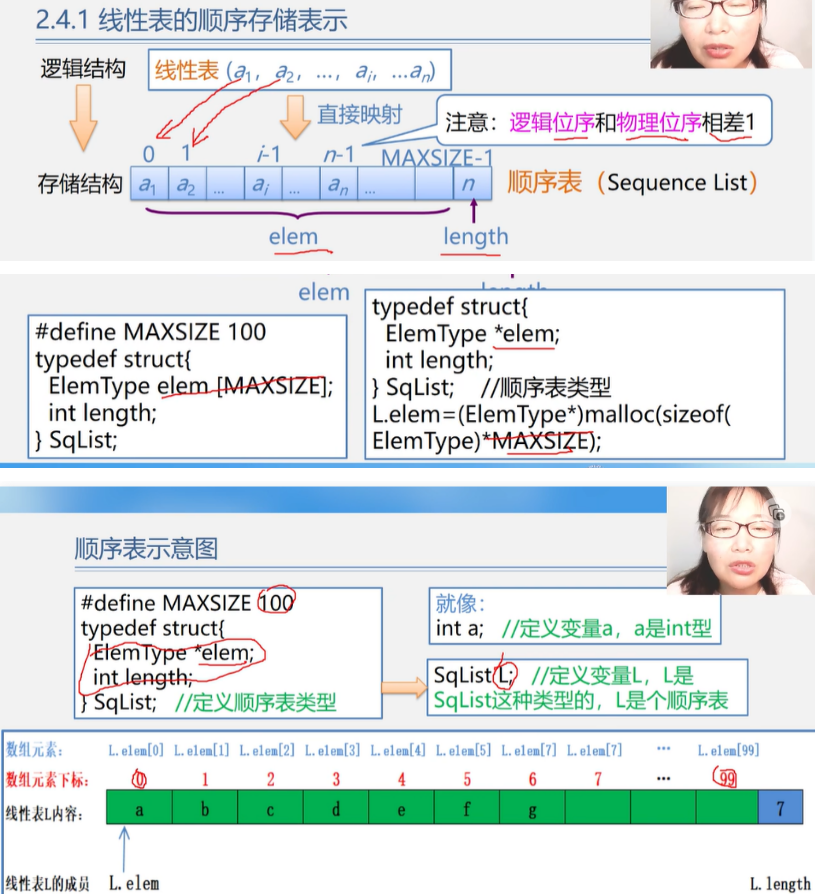Screen dimensions: 815x894
Task: Click the green cell containing 'b'
Action: pos(205,807)
